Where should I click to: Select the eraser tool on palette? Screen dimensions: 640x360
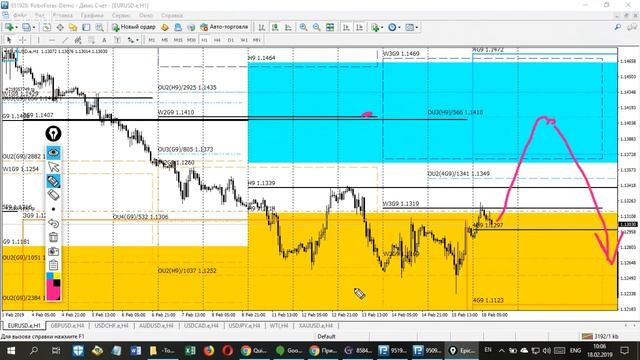click(53, 195)
